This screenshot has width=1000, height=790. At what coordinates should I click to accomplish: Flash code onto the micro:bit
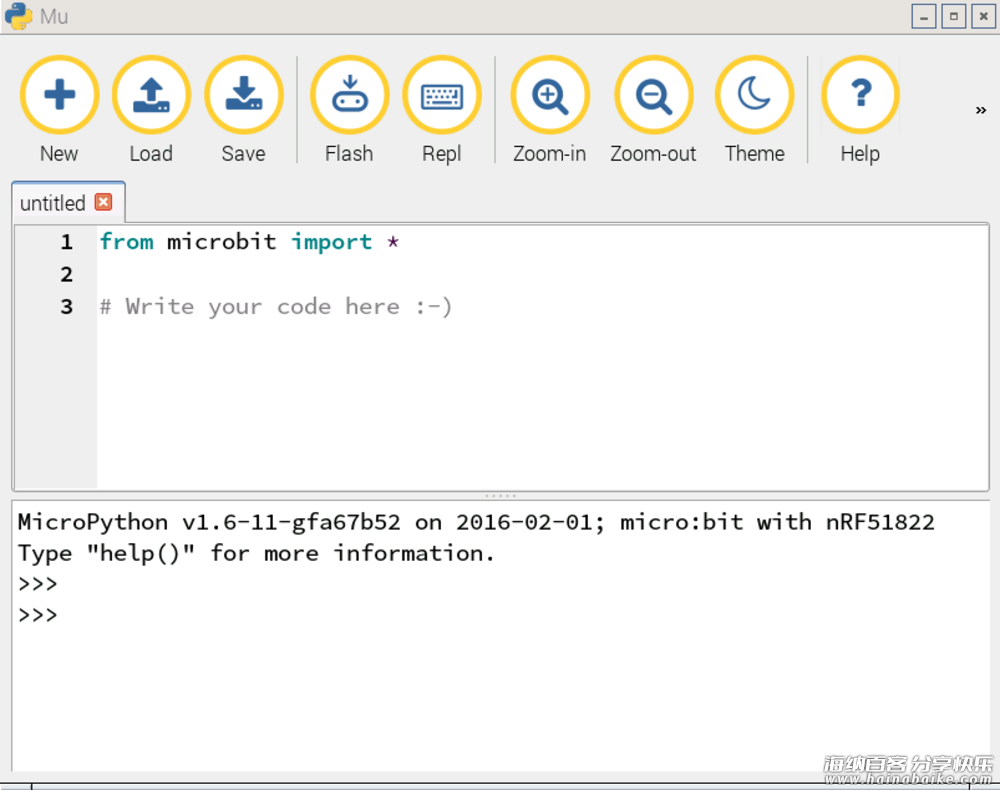(349, 110)
